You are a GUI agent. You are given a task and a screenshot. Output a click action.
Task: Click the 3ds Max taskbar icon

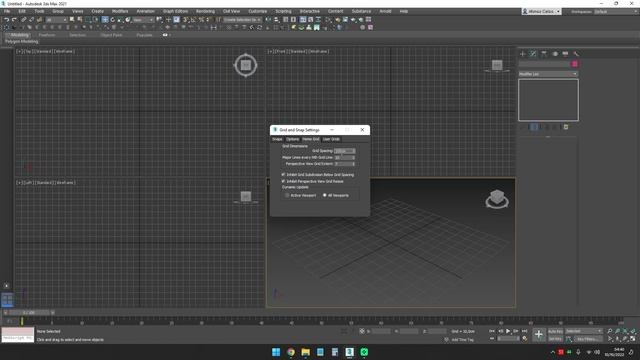pyautogui.click(x=349, y=352)
